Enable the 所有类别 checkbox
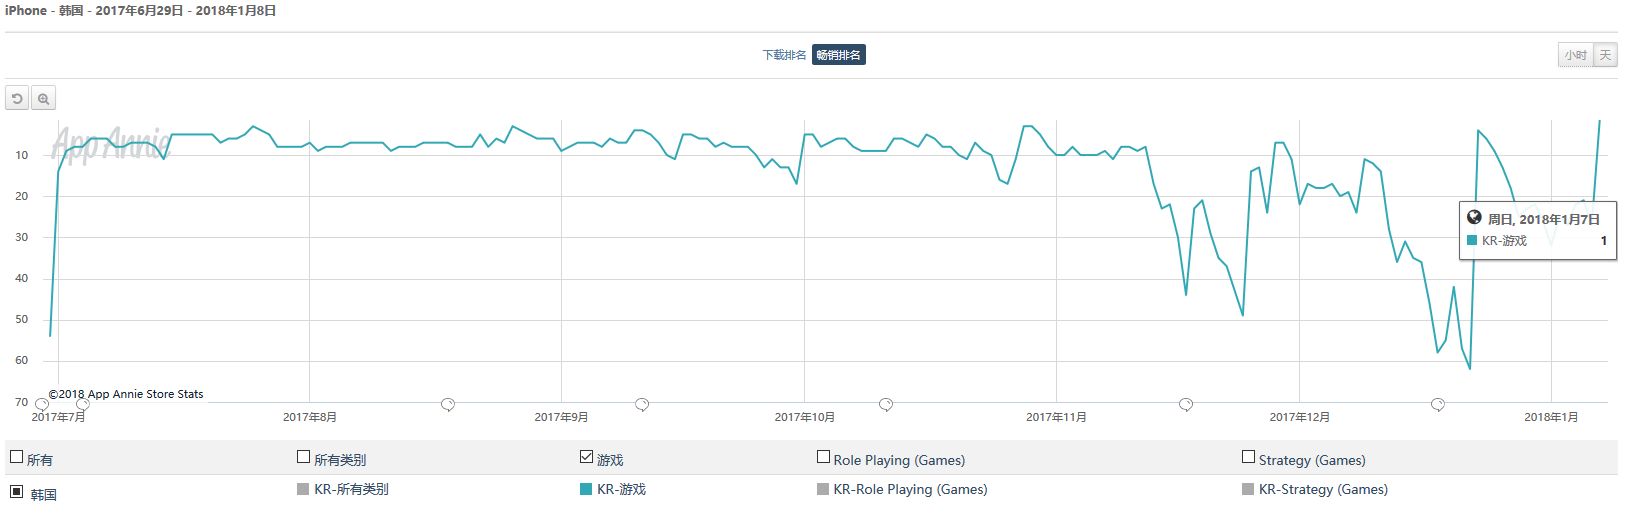 coord(304,457)
